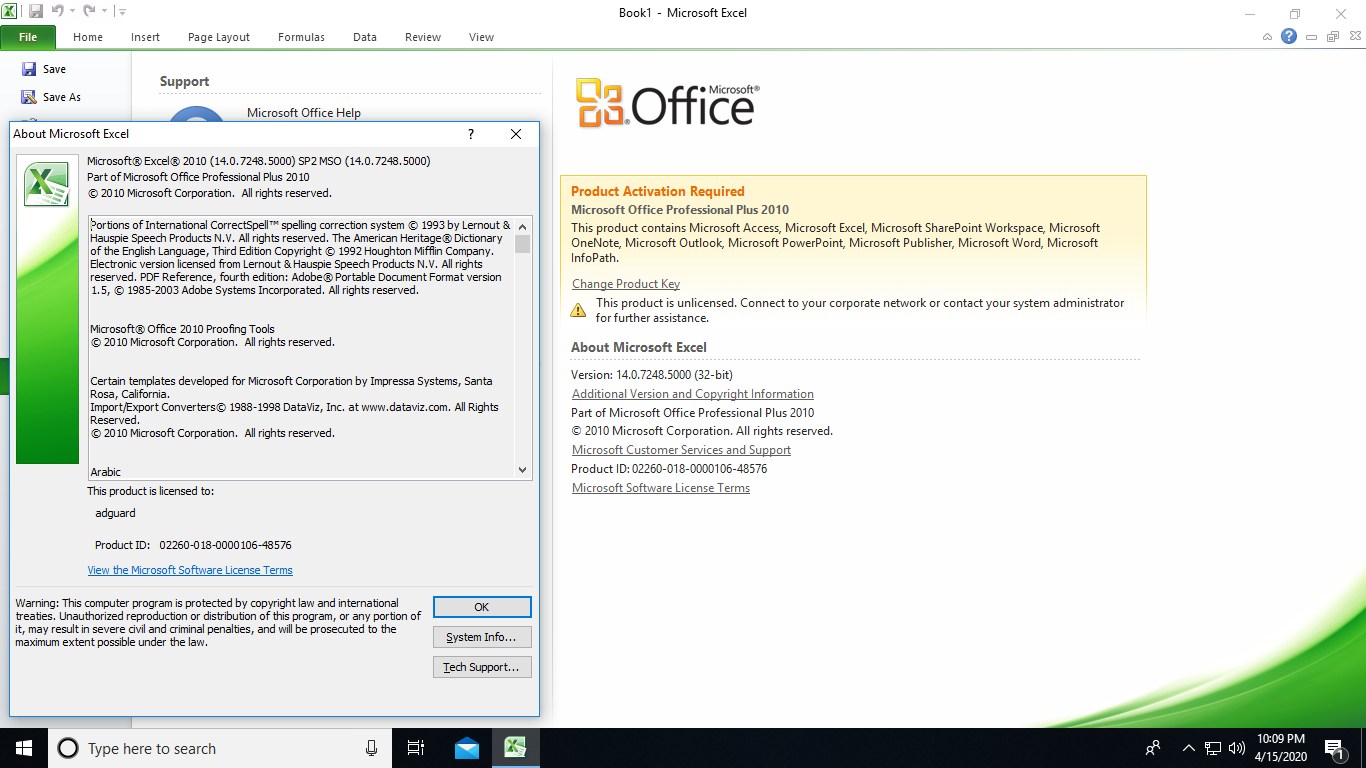This screenshot has height=768, width=1366.
Task: Click scrollbar up arrow in credits box
Action: [523, 225]
